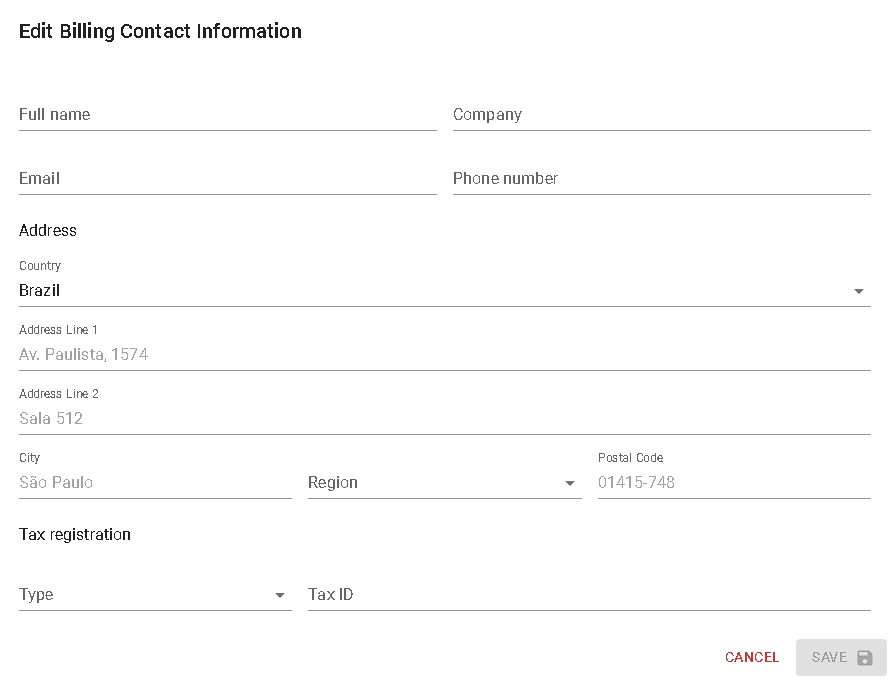This screenshot has height=679, width=892.
Task: Click the Address Line 1 input
Action: (x=444, y=355)
